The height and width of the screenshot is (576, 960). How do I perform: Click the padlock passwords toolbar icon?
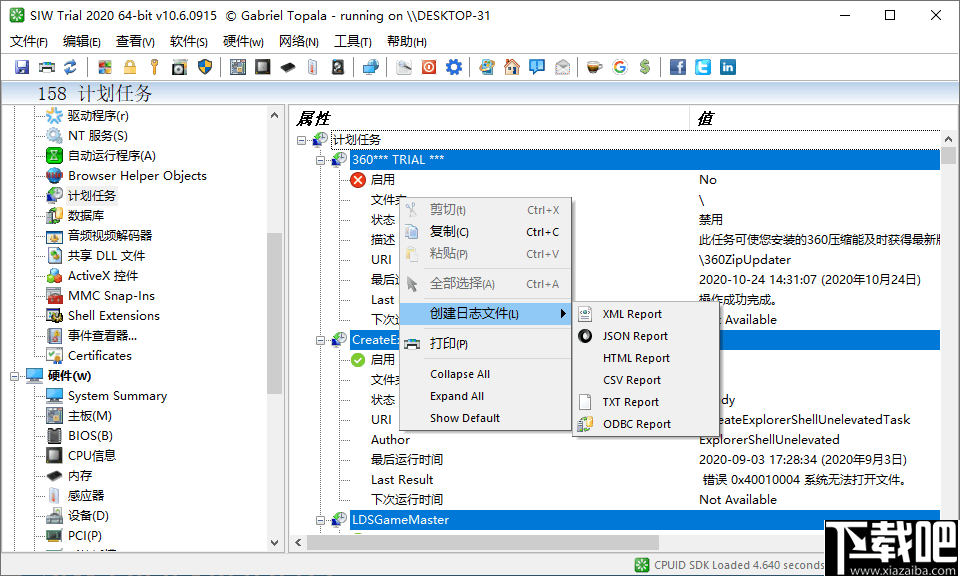point(131,66)
